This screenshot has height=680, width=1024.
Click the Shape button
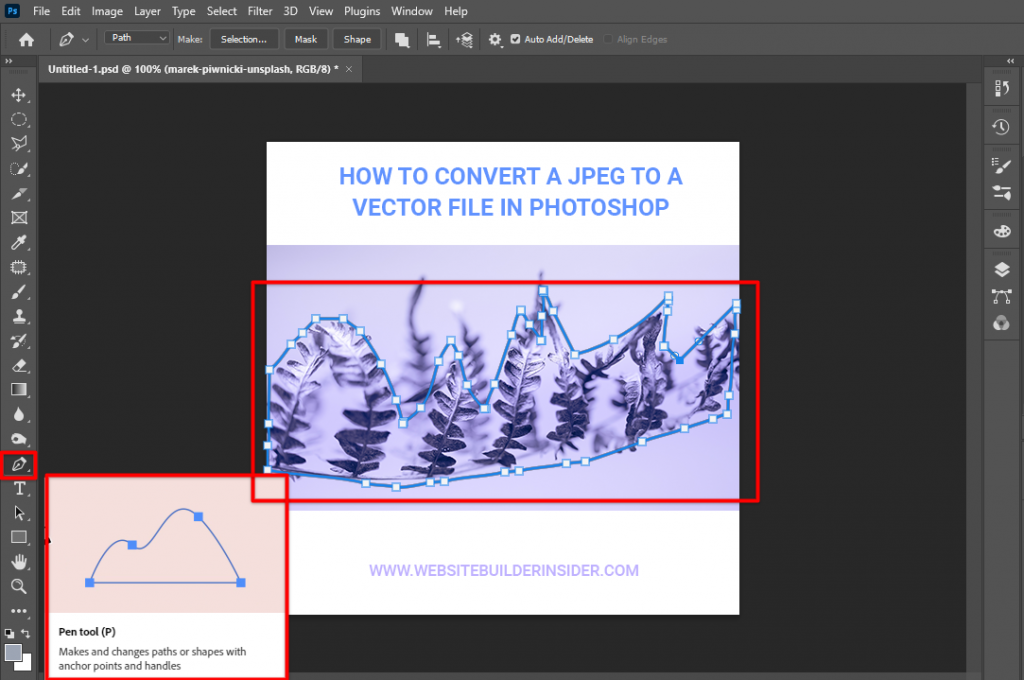coord(356,39)
